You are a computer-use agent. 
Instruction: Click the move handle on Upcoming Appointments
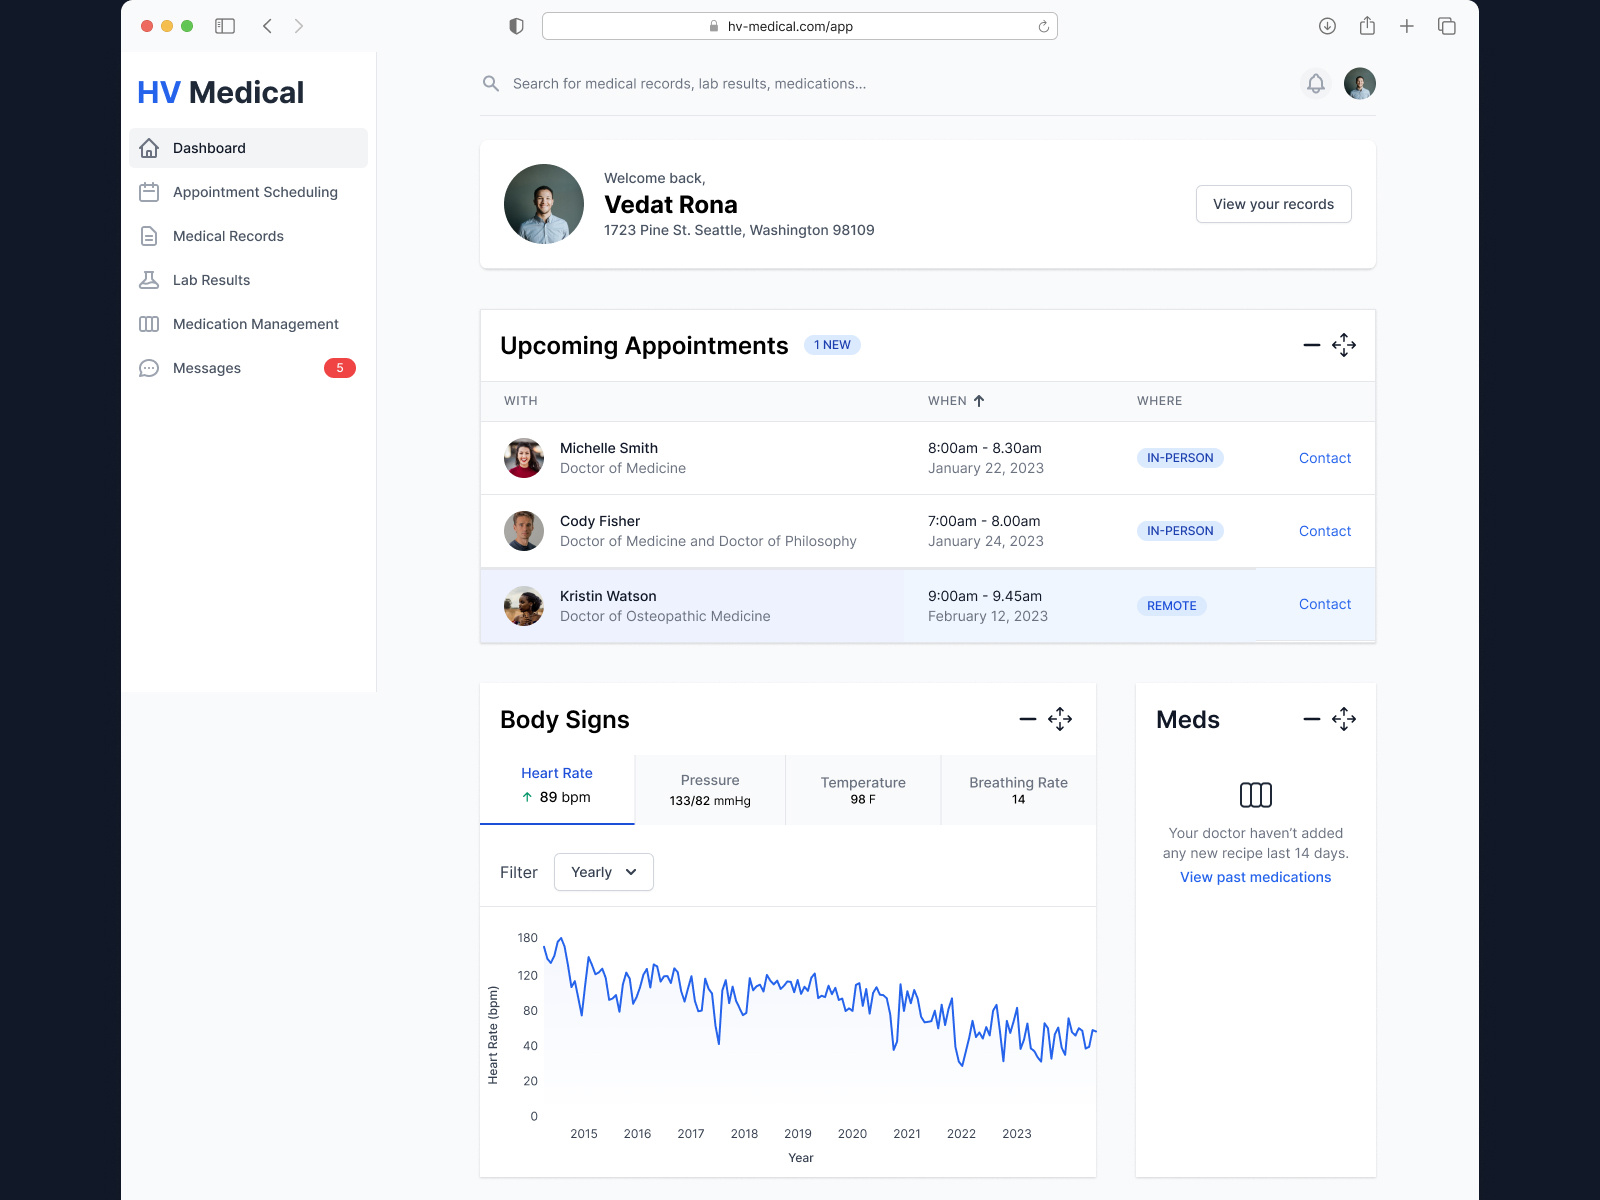[1344, 345]
